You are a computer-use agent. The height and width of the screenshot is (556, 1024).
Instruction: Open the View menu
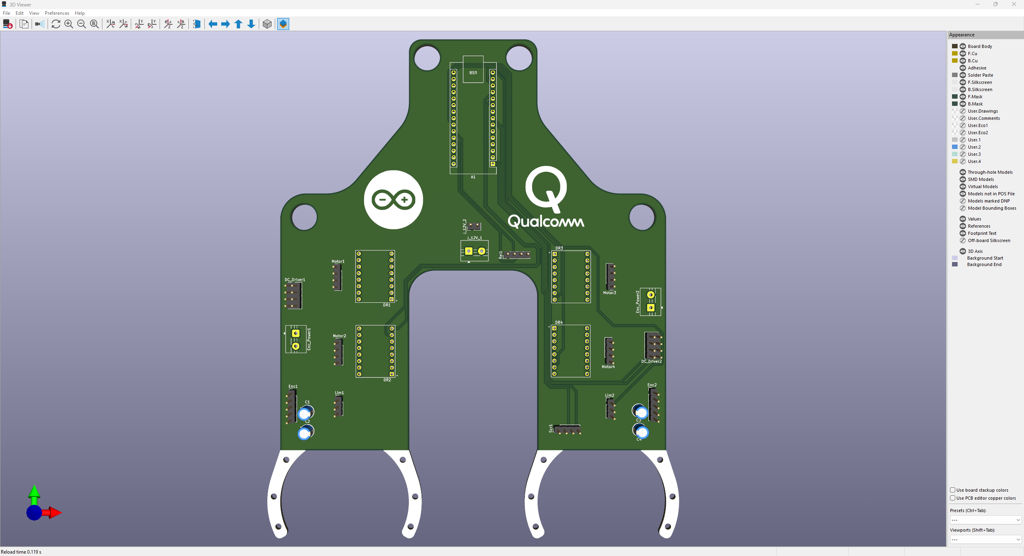coord(34,13)
